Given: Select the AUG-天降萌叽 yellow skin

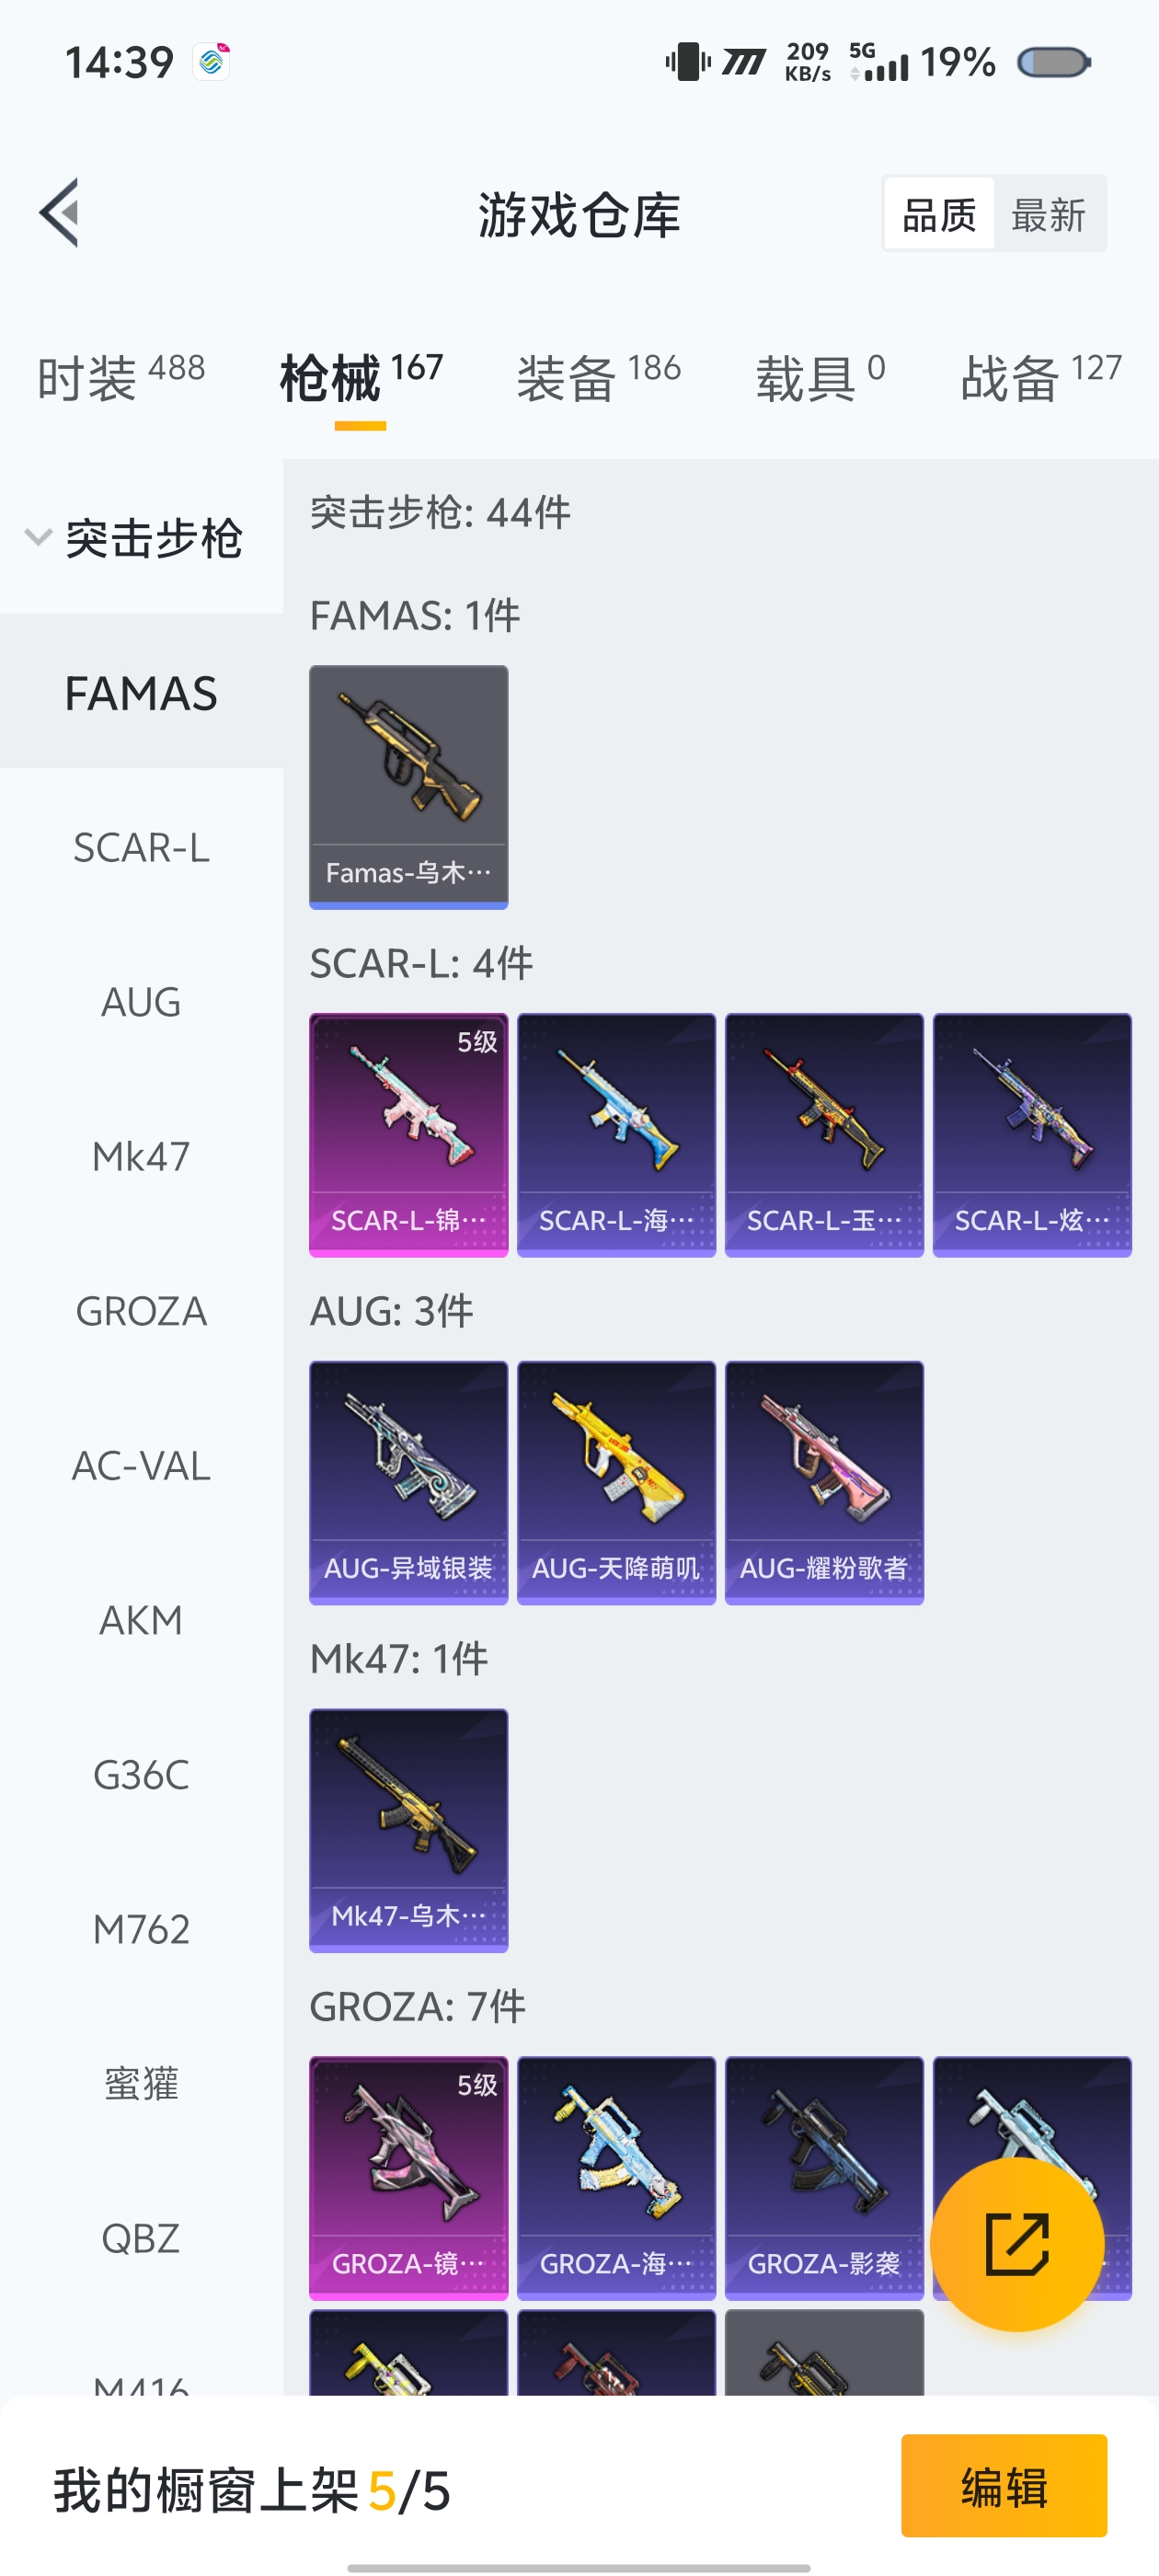Looking at the screenshot, I should (x=616, y=1483).
